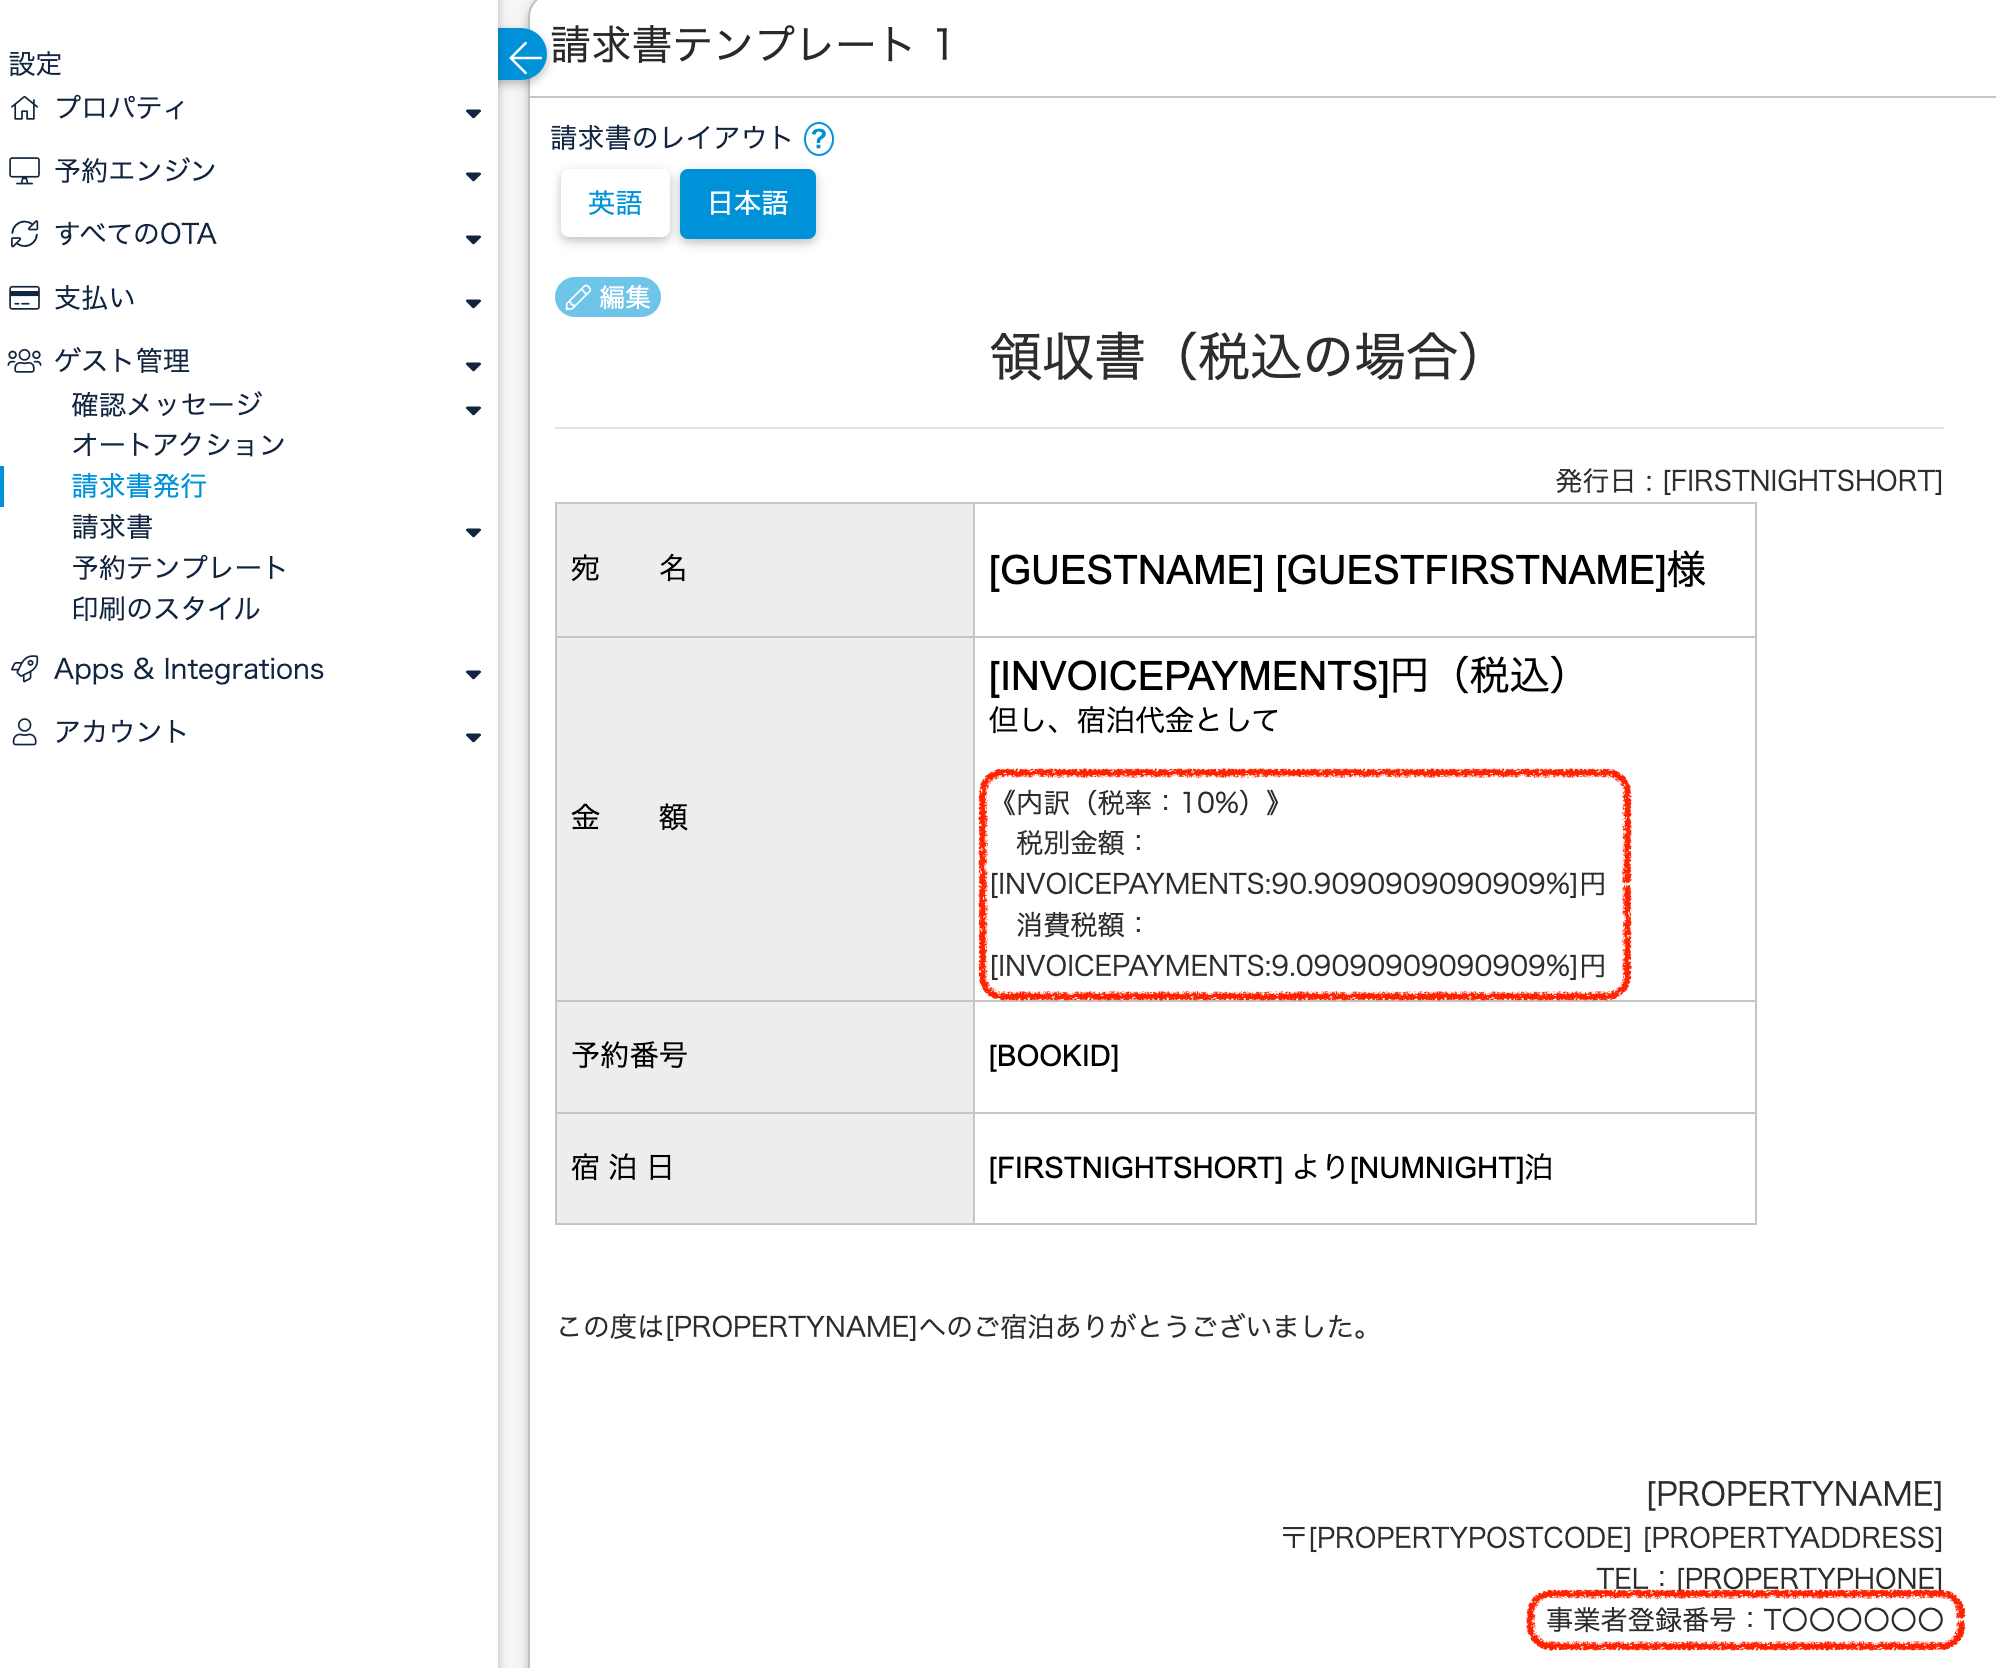Click the 支払い credit card icon
This screenshot has height=1668, width=1996.
pos(24,298)
